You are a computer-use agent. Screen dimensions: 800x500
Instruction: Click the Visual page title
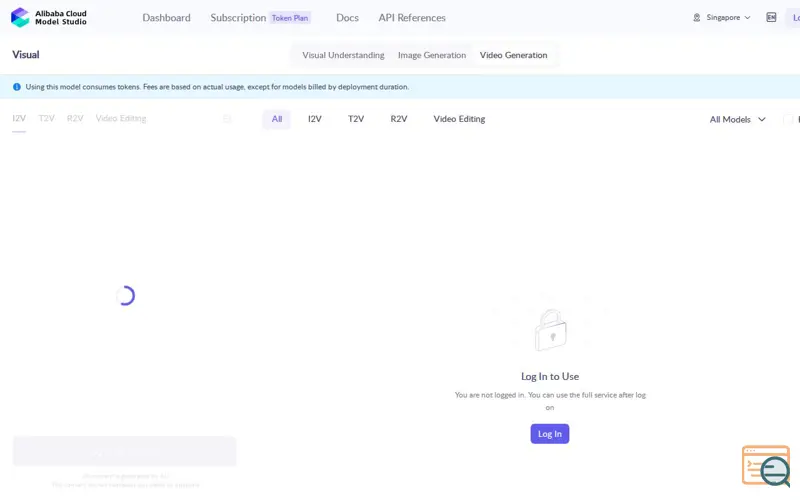[26, 55]
